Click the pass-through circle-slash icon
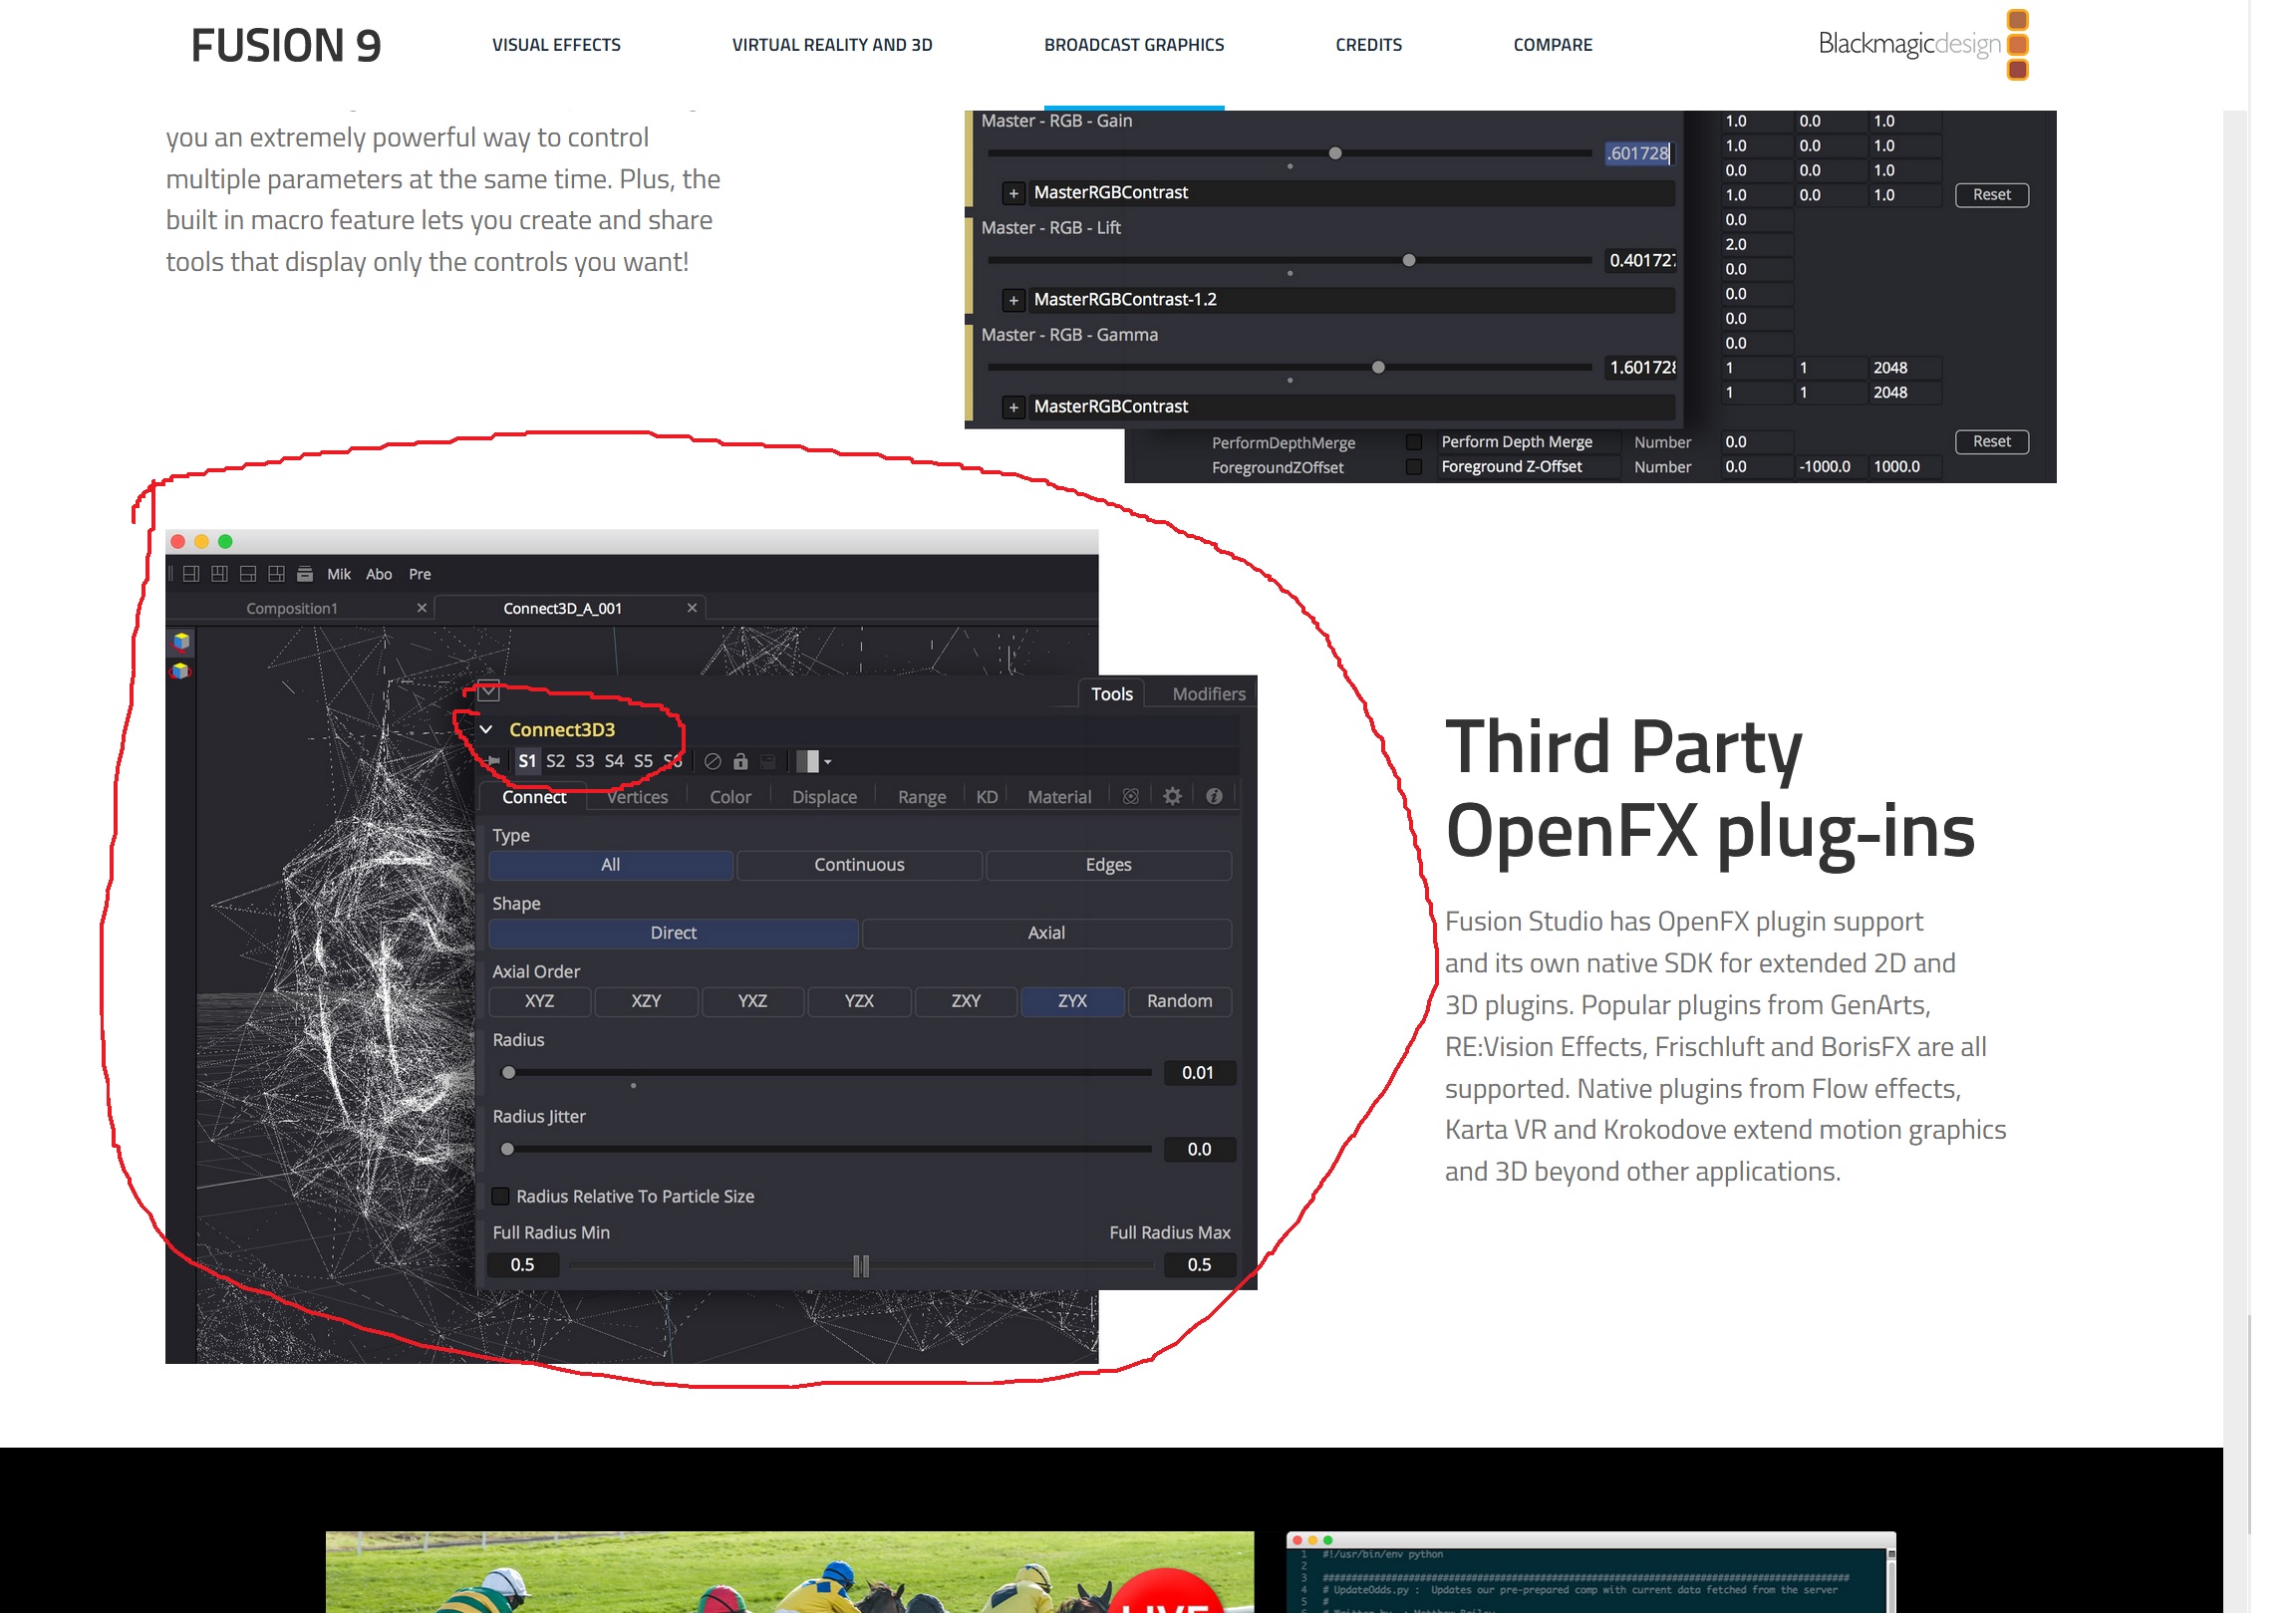 pyautogui.click(x=713, y=762)
